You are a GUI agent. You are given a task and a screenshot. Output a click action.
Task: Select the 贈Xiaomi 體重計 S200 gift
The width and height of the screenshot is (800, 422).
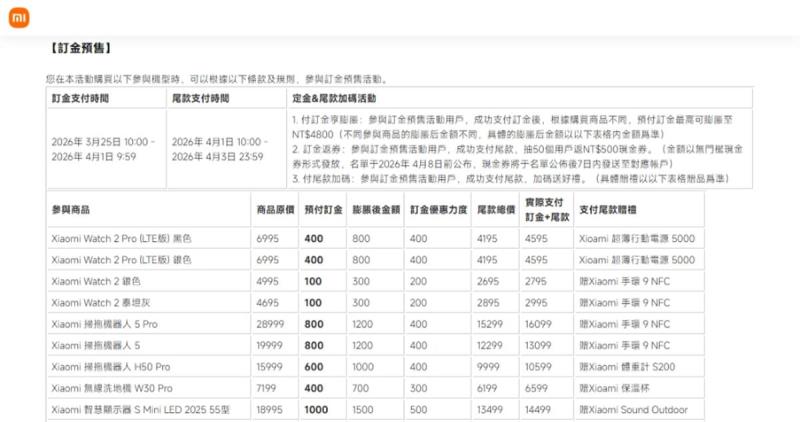[x=627, y=367]
